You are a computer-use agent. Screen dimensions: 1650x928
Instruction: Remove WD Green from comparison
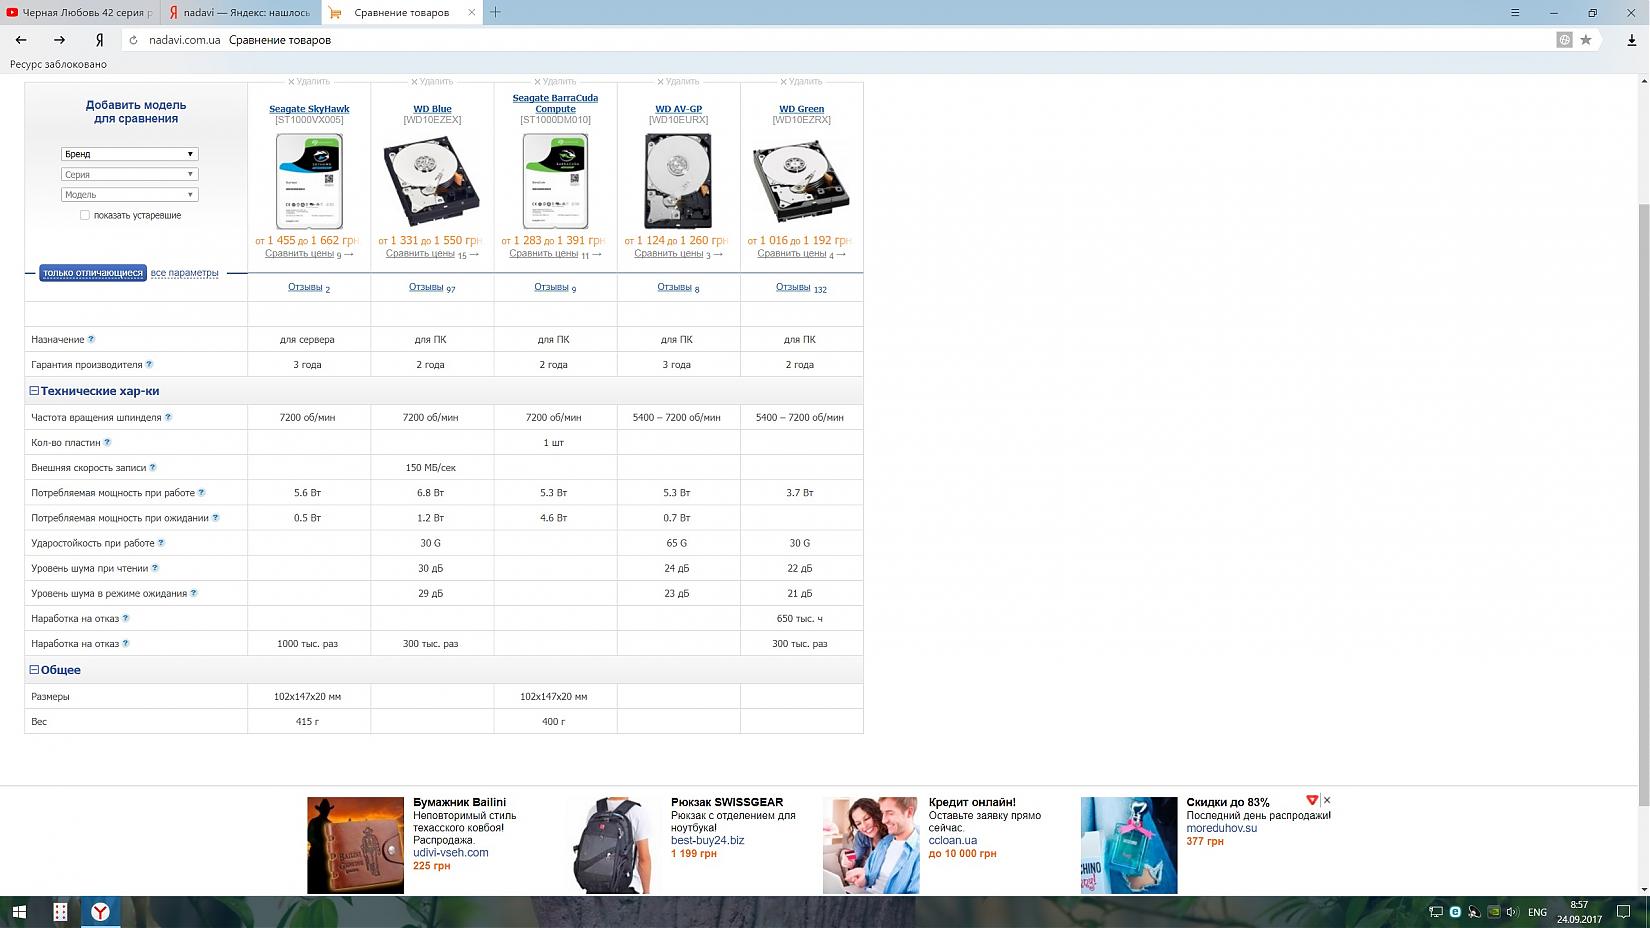(x=801, y=82)
